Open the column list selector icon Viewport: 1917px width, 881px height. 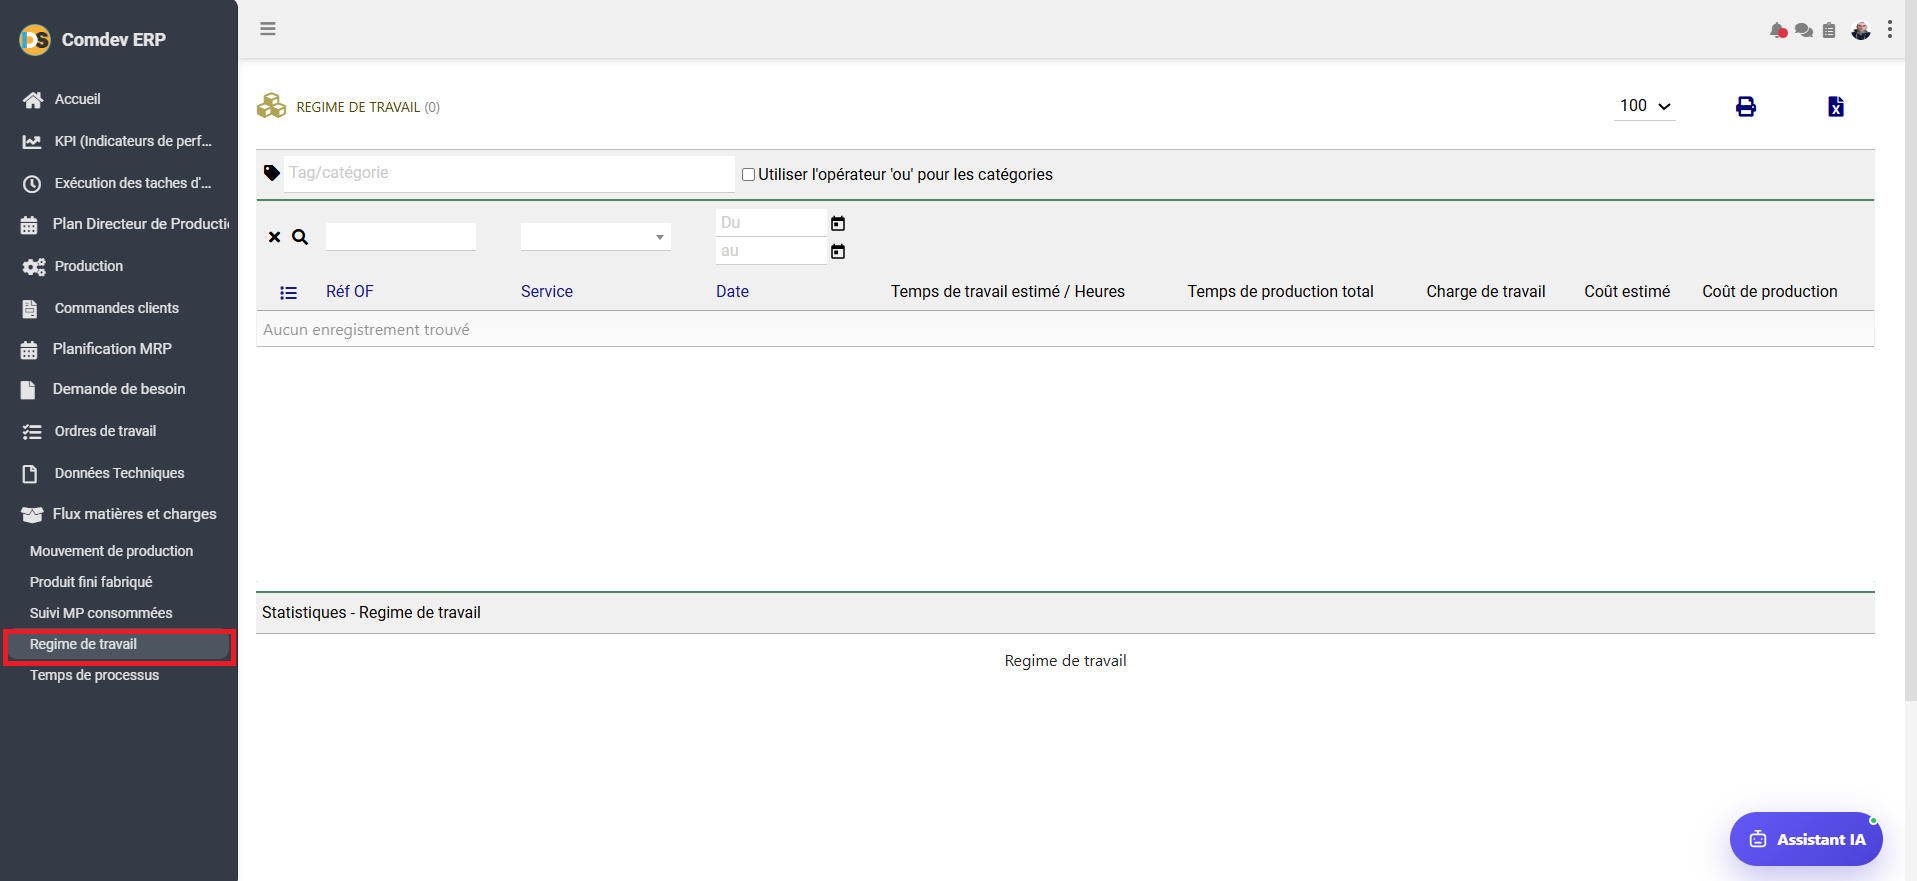coord(289,293)
